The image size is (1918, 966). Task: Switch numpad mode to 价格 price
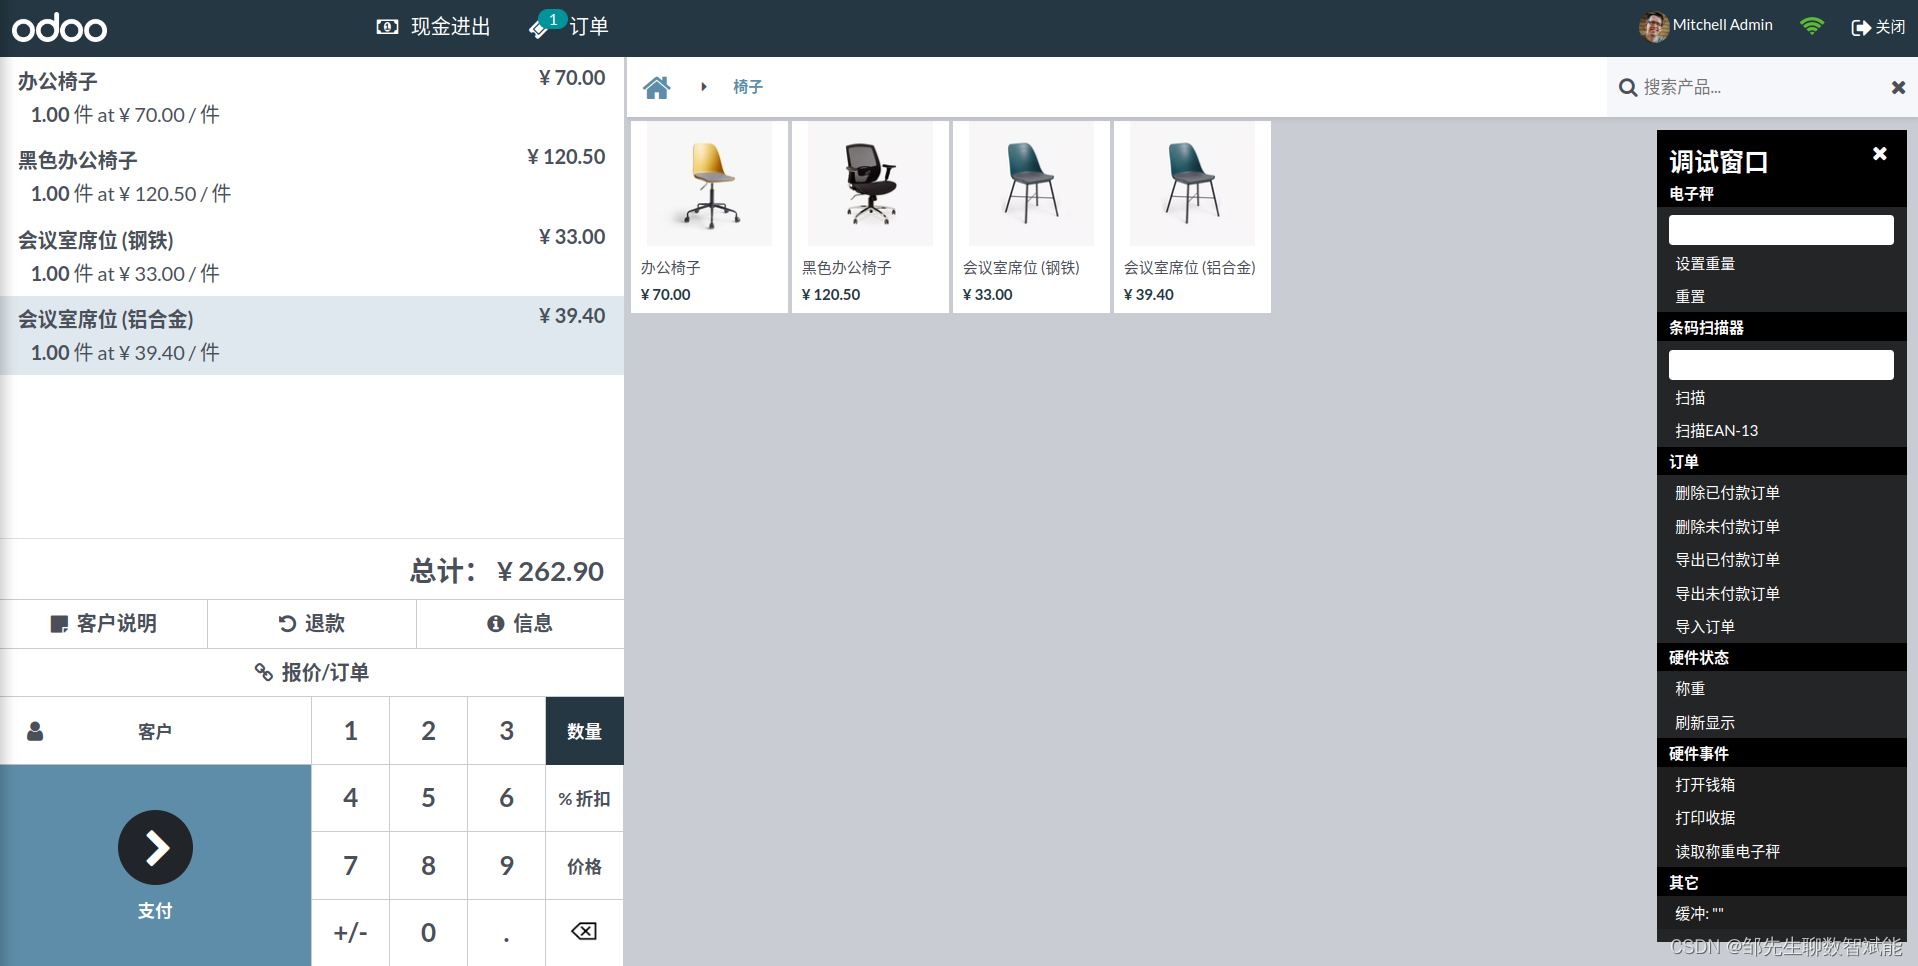pos(584,866)
